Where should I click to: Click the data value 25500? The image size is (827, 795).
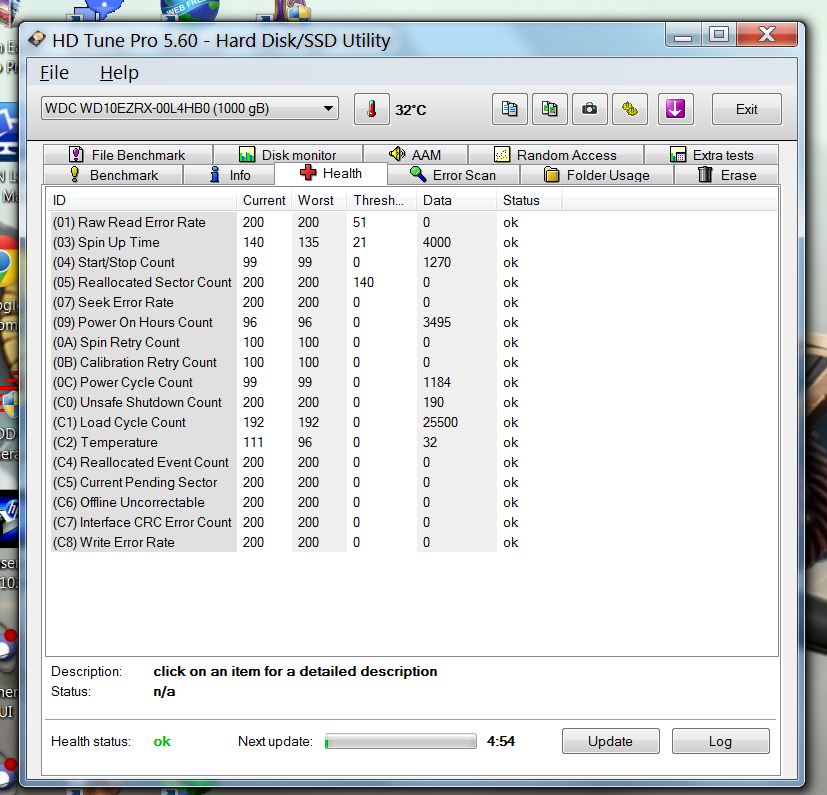coord(440,423)
